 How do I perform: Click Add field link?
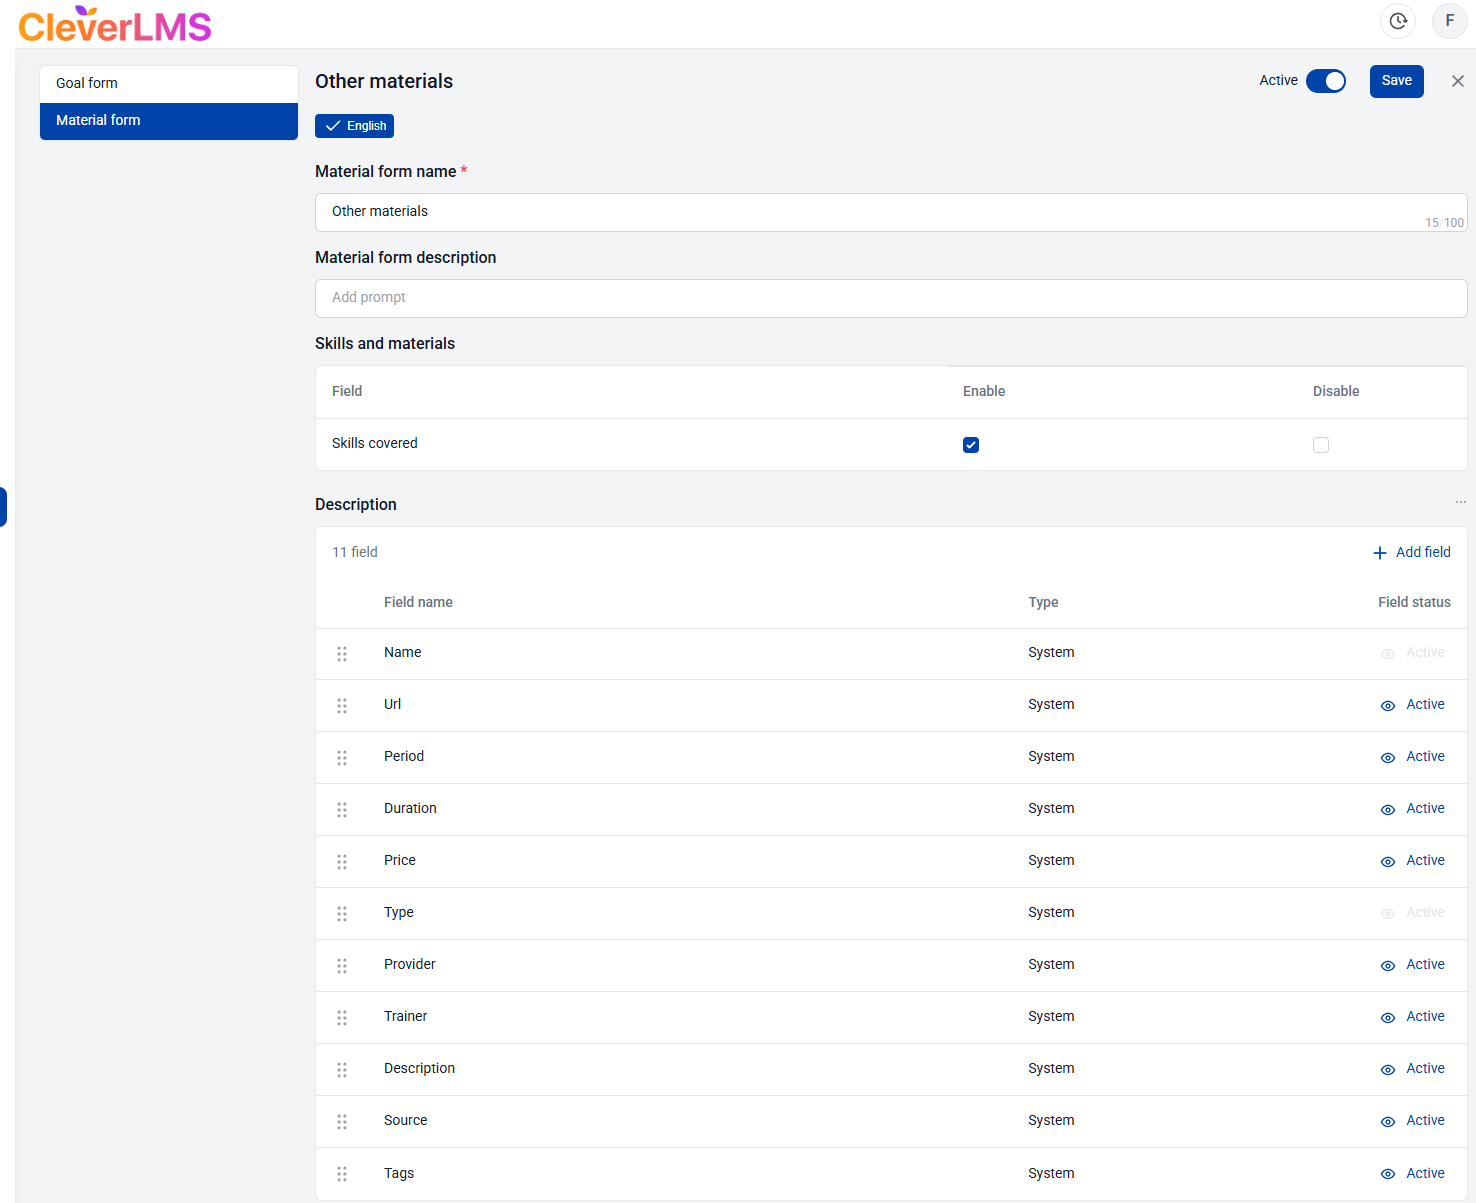click(x=1412, y=553)
